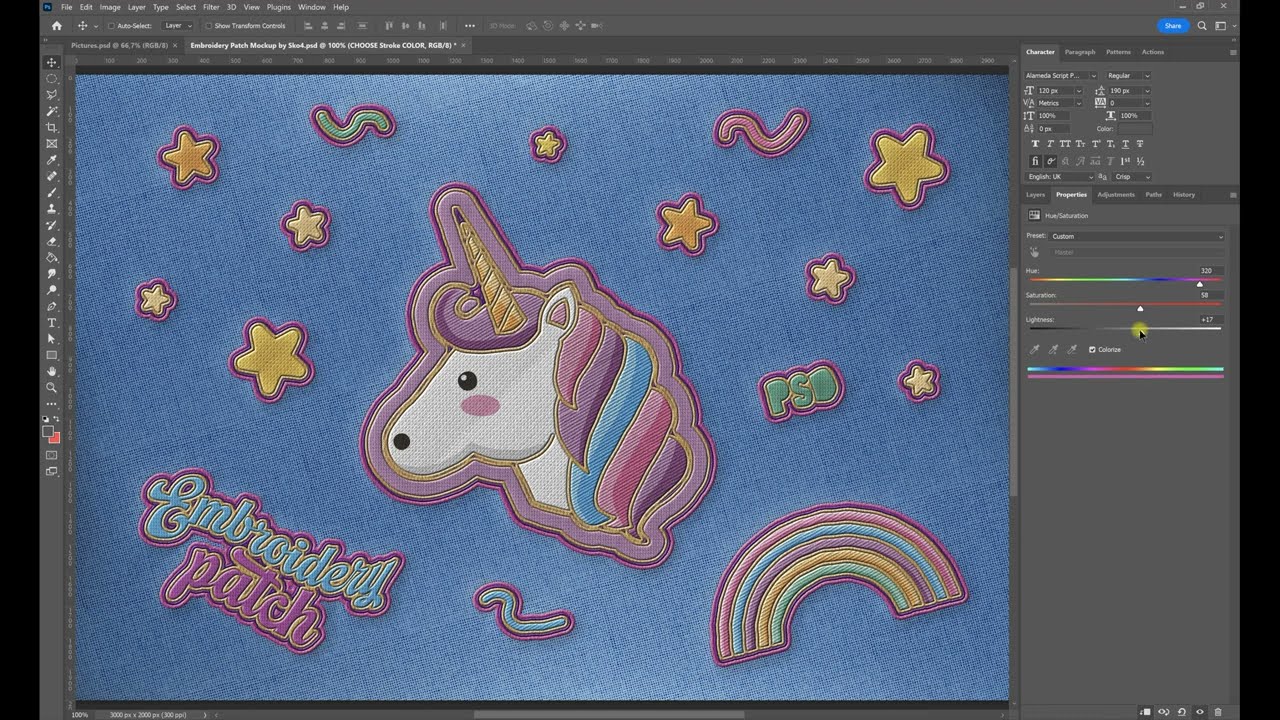Open the Filter menu
The width and height of the screenshot is (1280, 720).
click(x=211, y=7)
